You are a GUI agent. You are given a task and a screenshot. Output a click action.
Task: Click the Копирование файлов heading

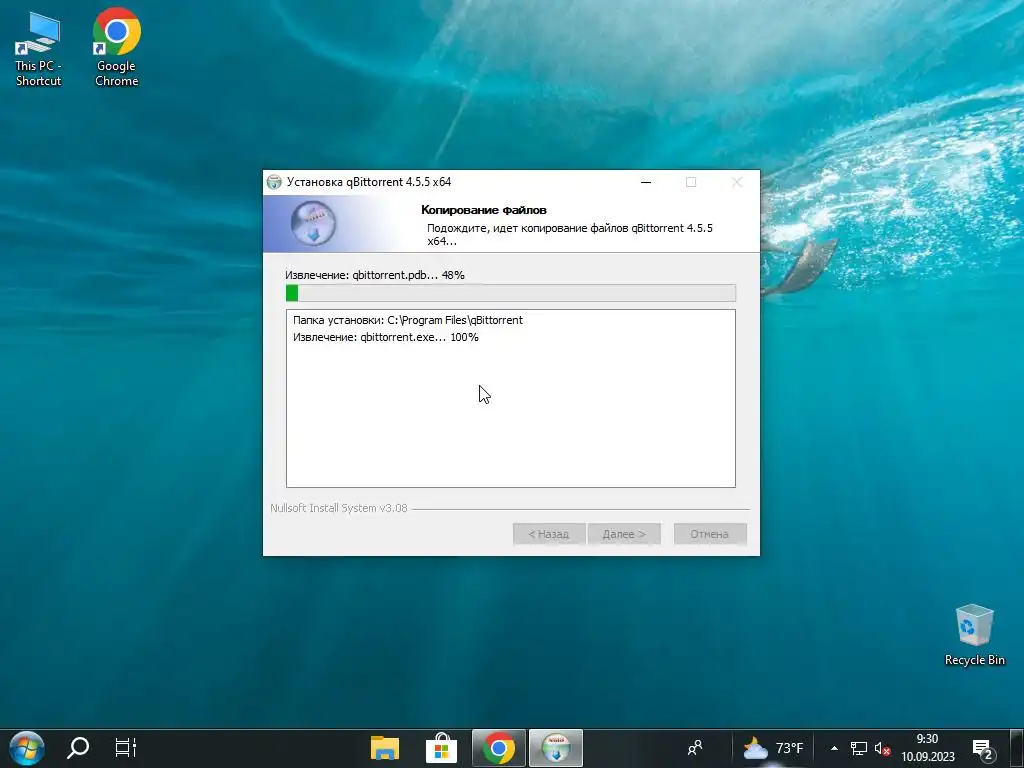coord(484,210)
